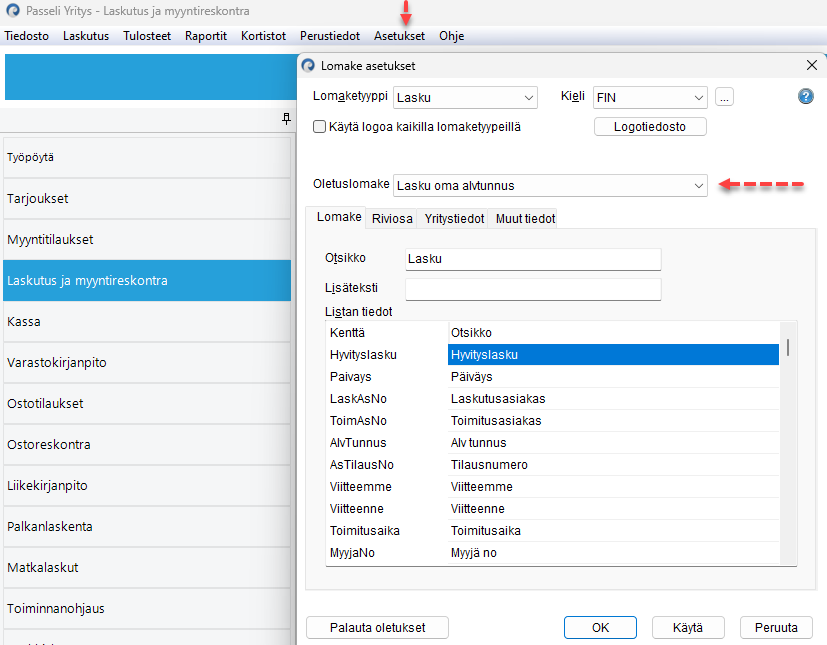Click Palauta oletukset button
This screenshot has height=645, width=827.
click(x=377, y=628)
